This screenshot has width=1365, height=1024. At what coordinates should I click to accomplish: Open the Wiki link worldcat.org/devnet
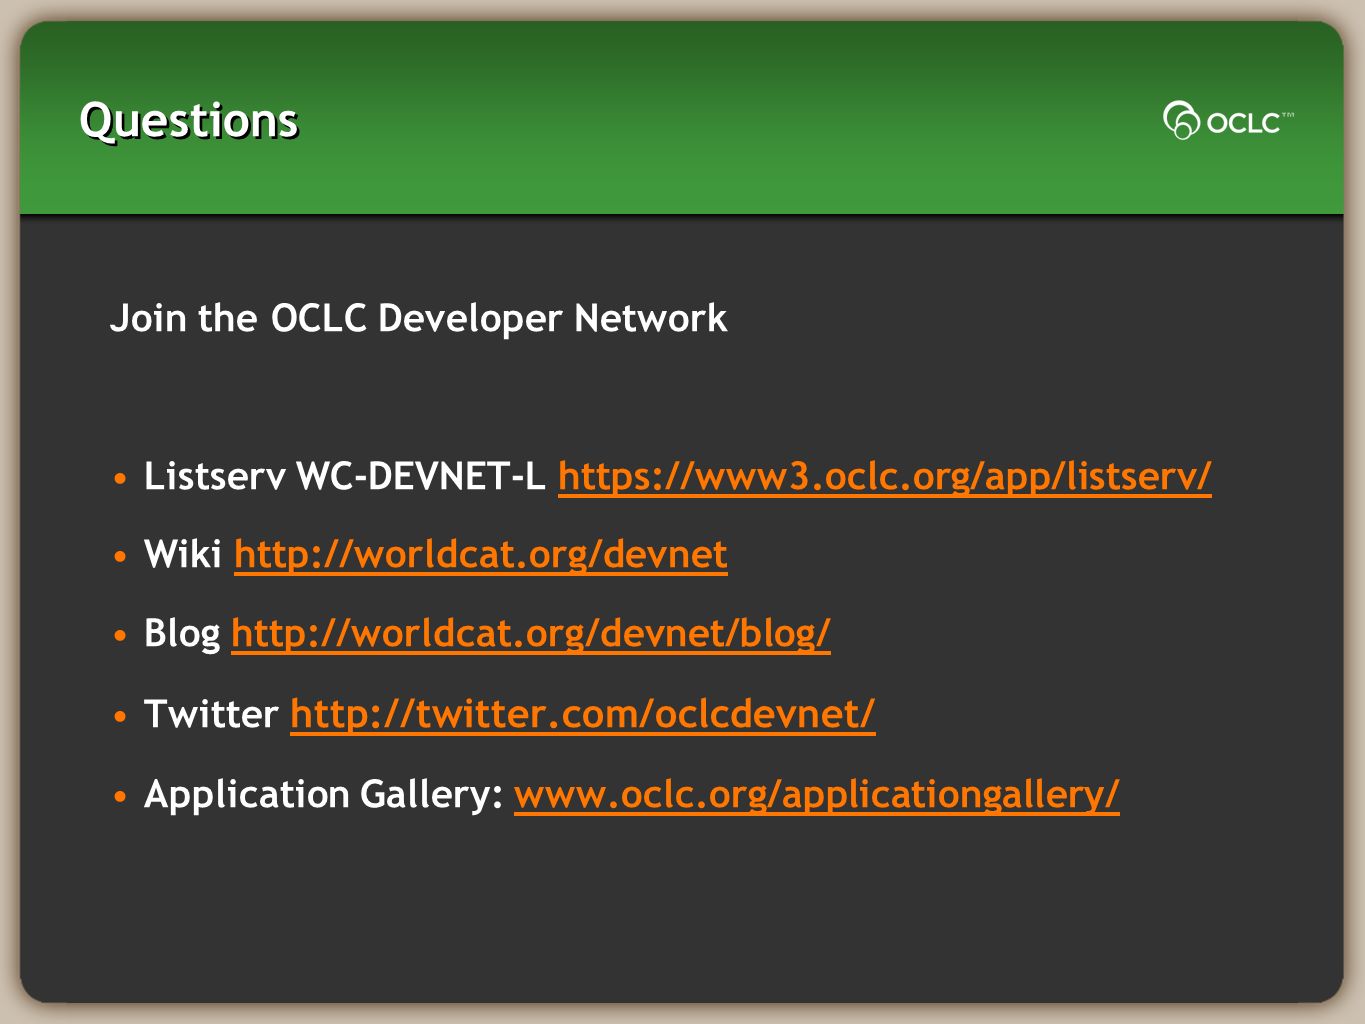(480, 554)
